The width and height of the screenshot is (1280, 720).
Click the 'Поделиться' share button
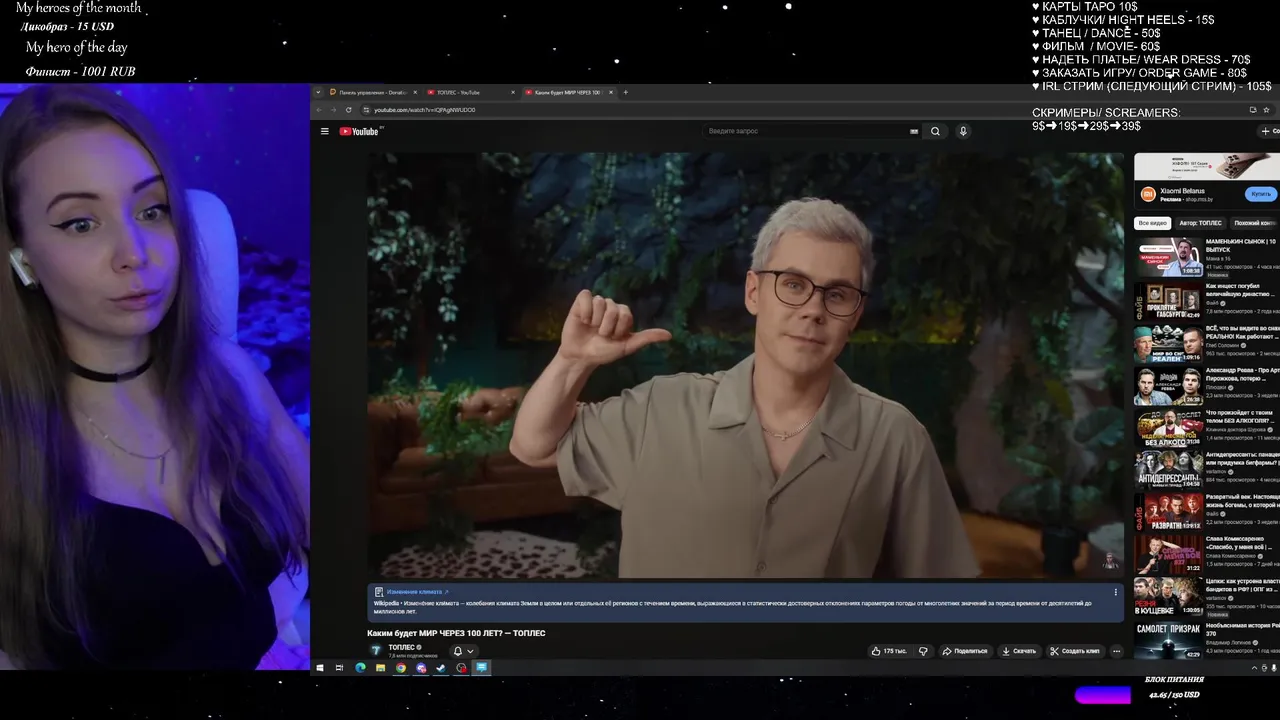(x=965, y=651)
